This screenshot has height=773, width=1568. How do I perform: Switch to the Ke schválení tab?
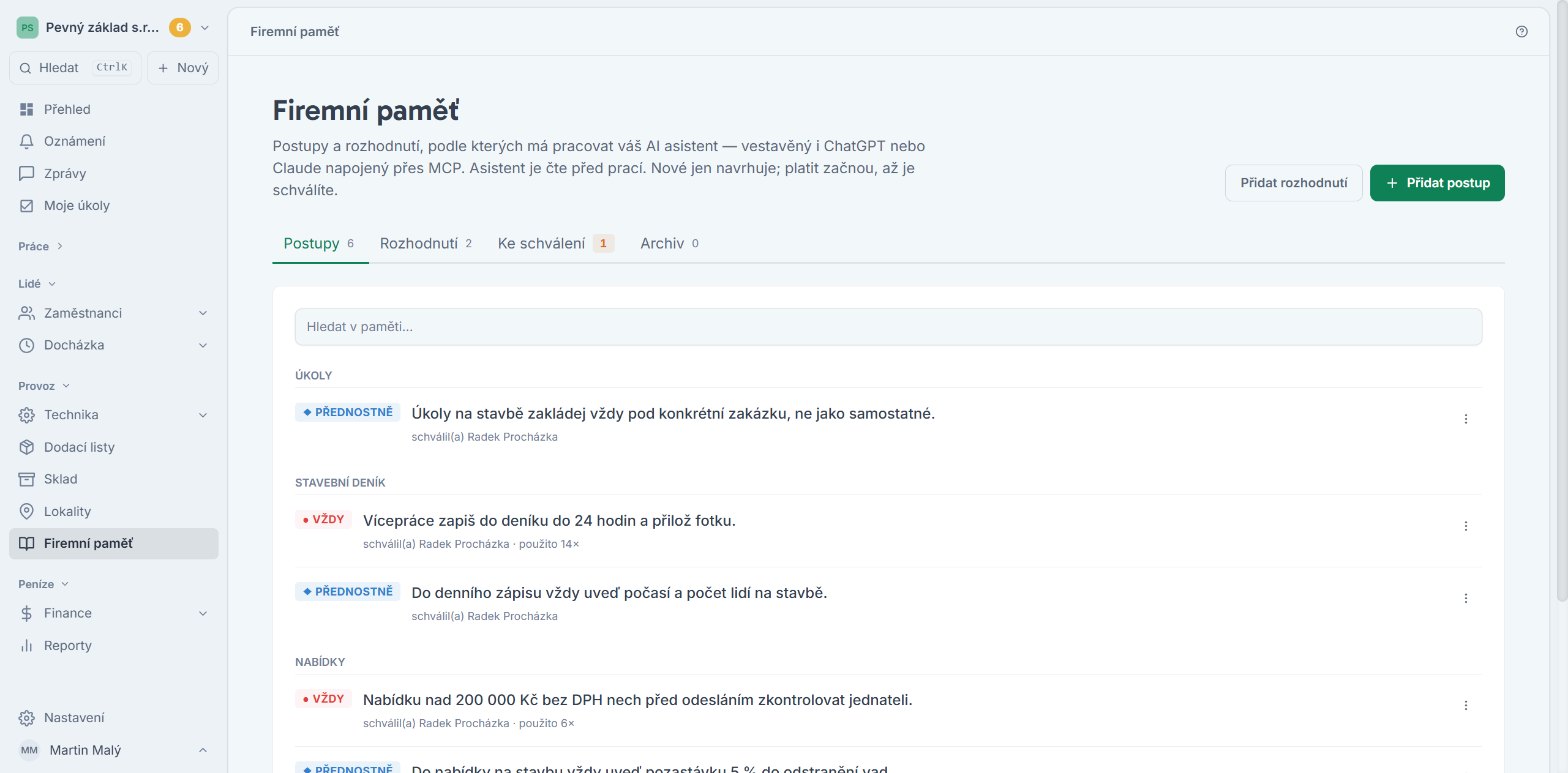point(555,243)
